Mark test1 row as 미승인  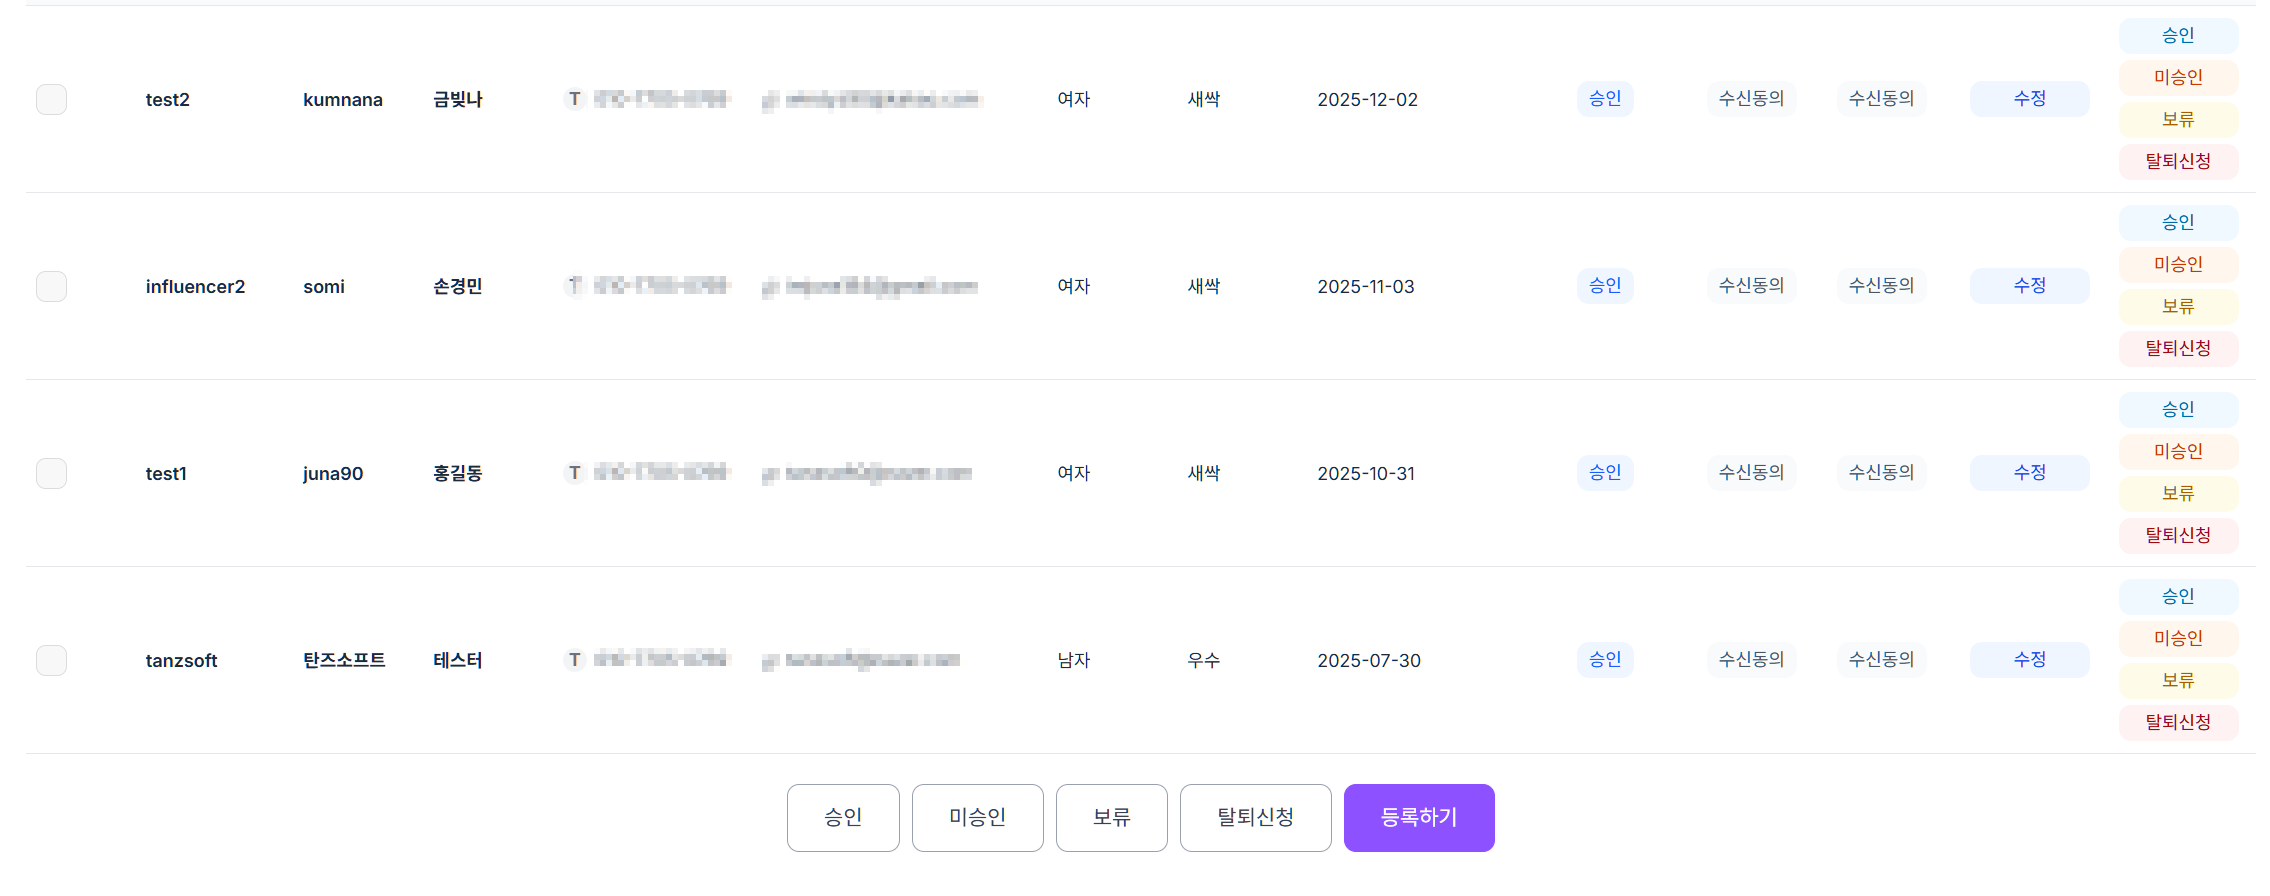[2178, 451]
